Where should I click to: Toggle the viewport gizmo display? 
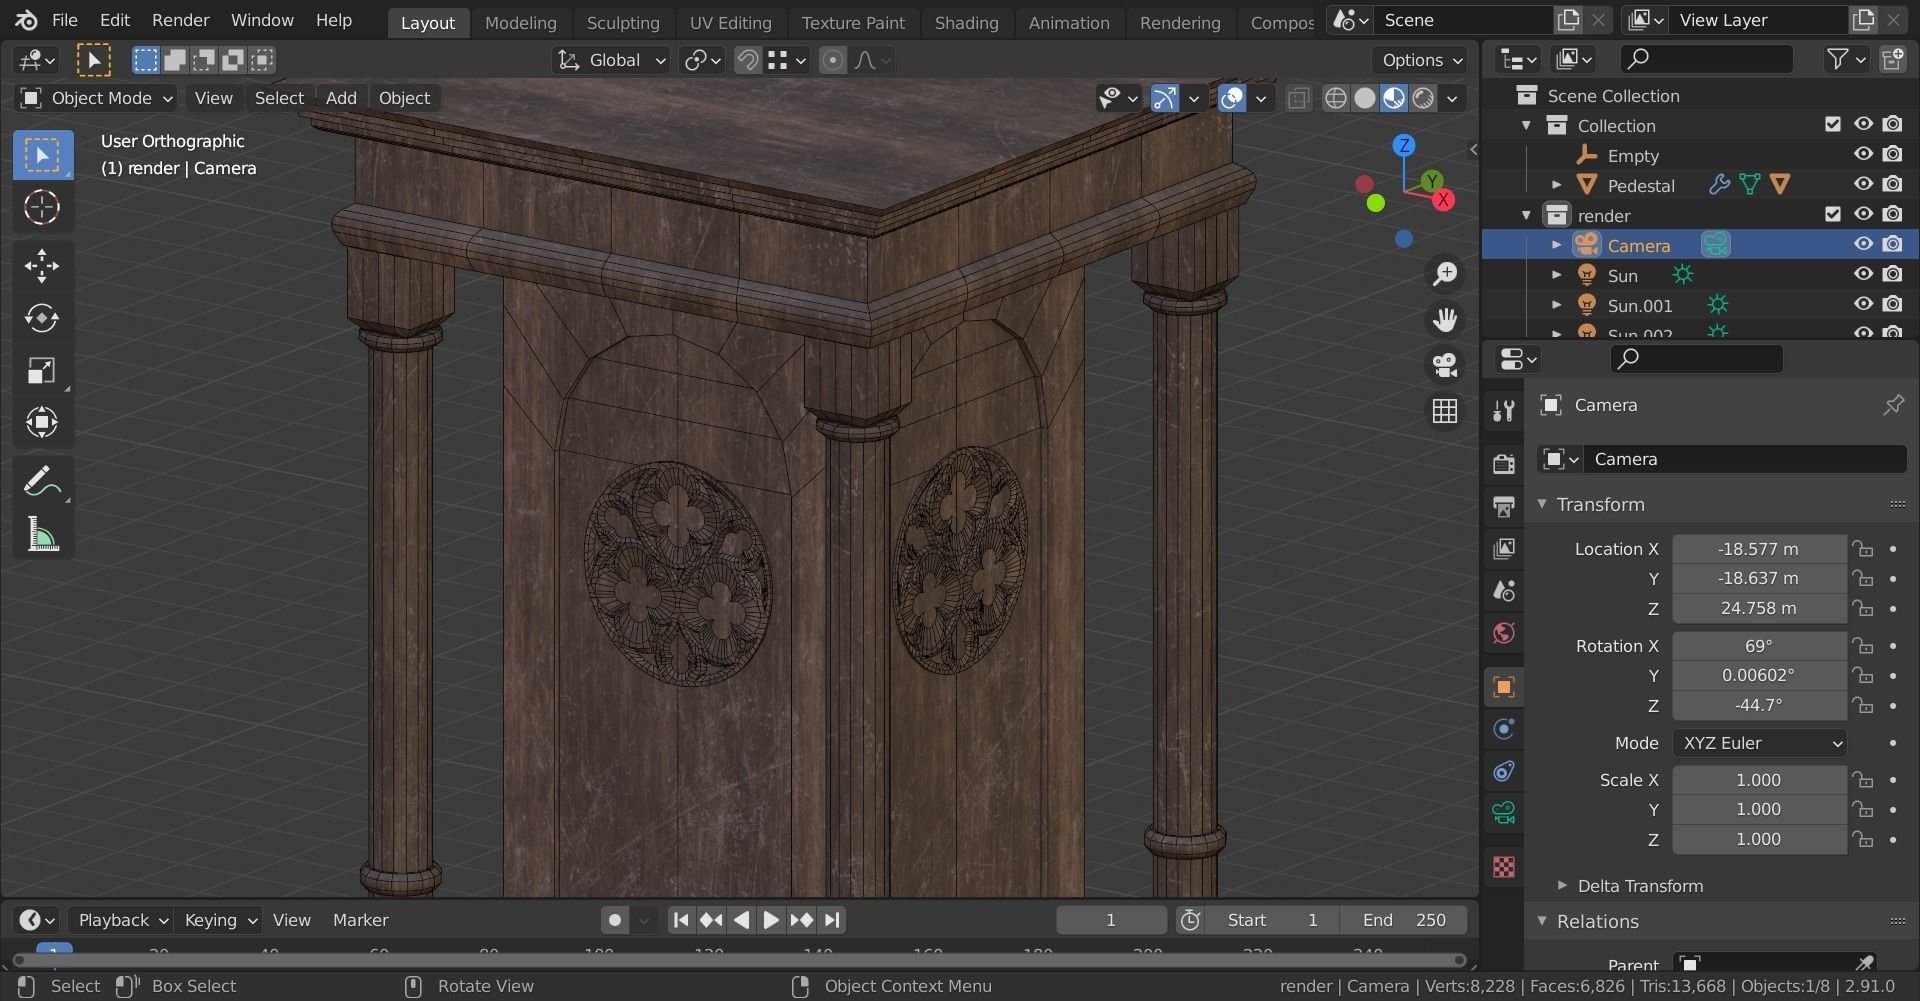(x=1165, y=98)
